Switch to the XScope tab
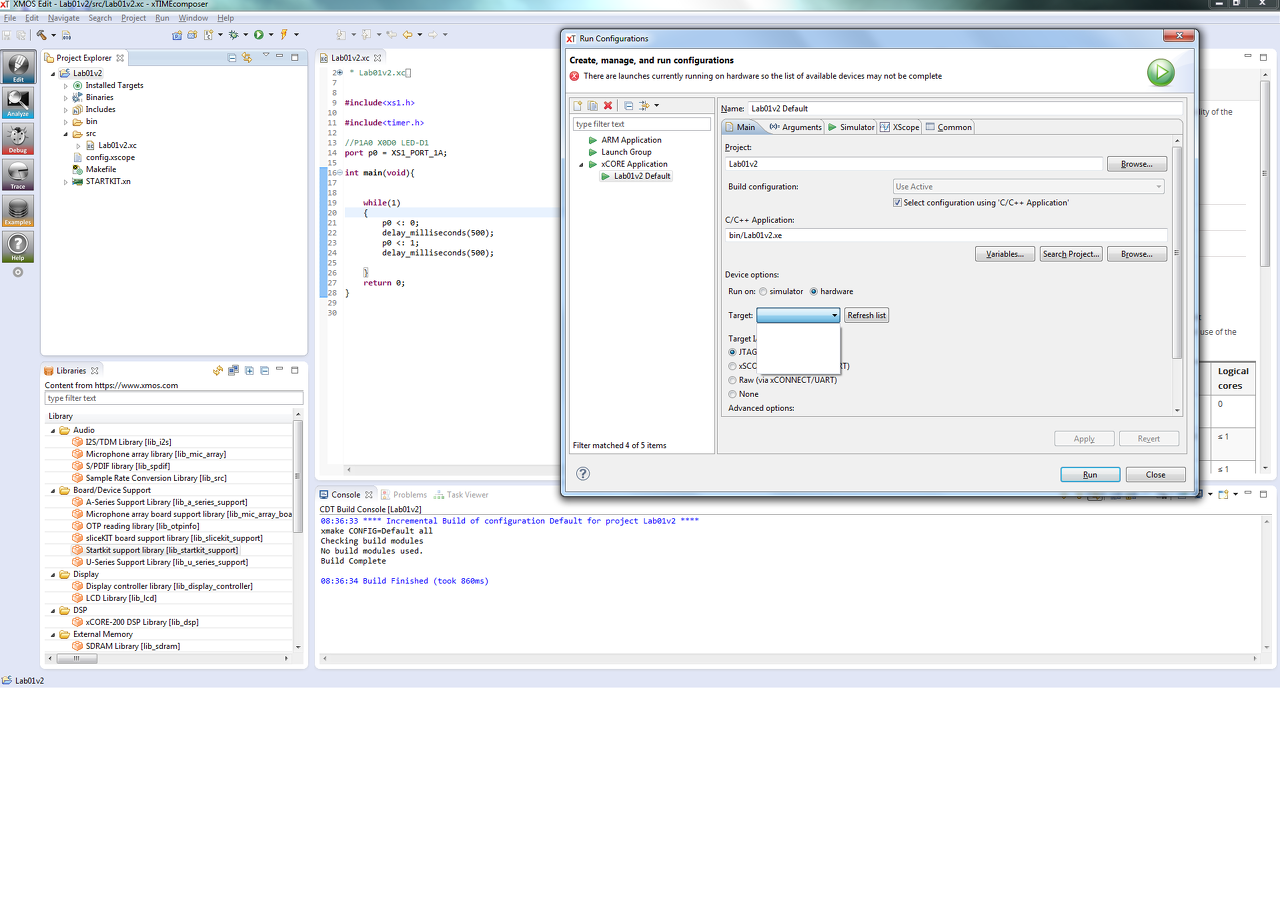Image resolution: width=1280 pixels, height=903 pixels. pos(900,127)
